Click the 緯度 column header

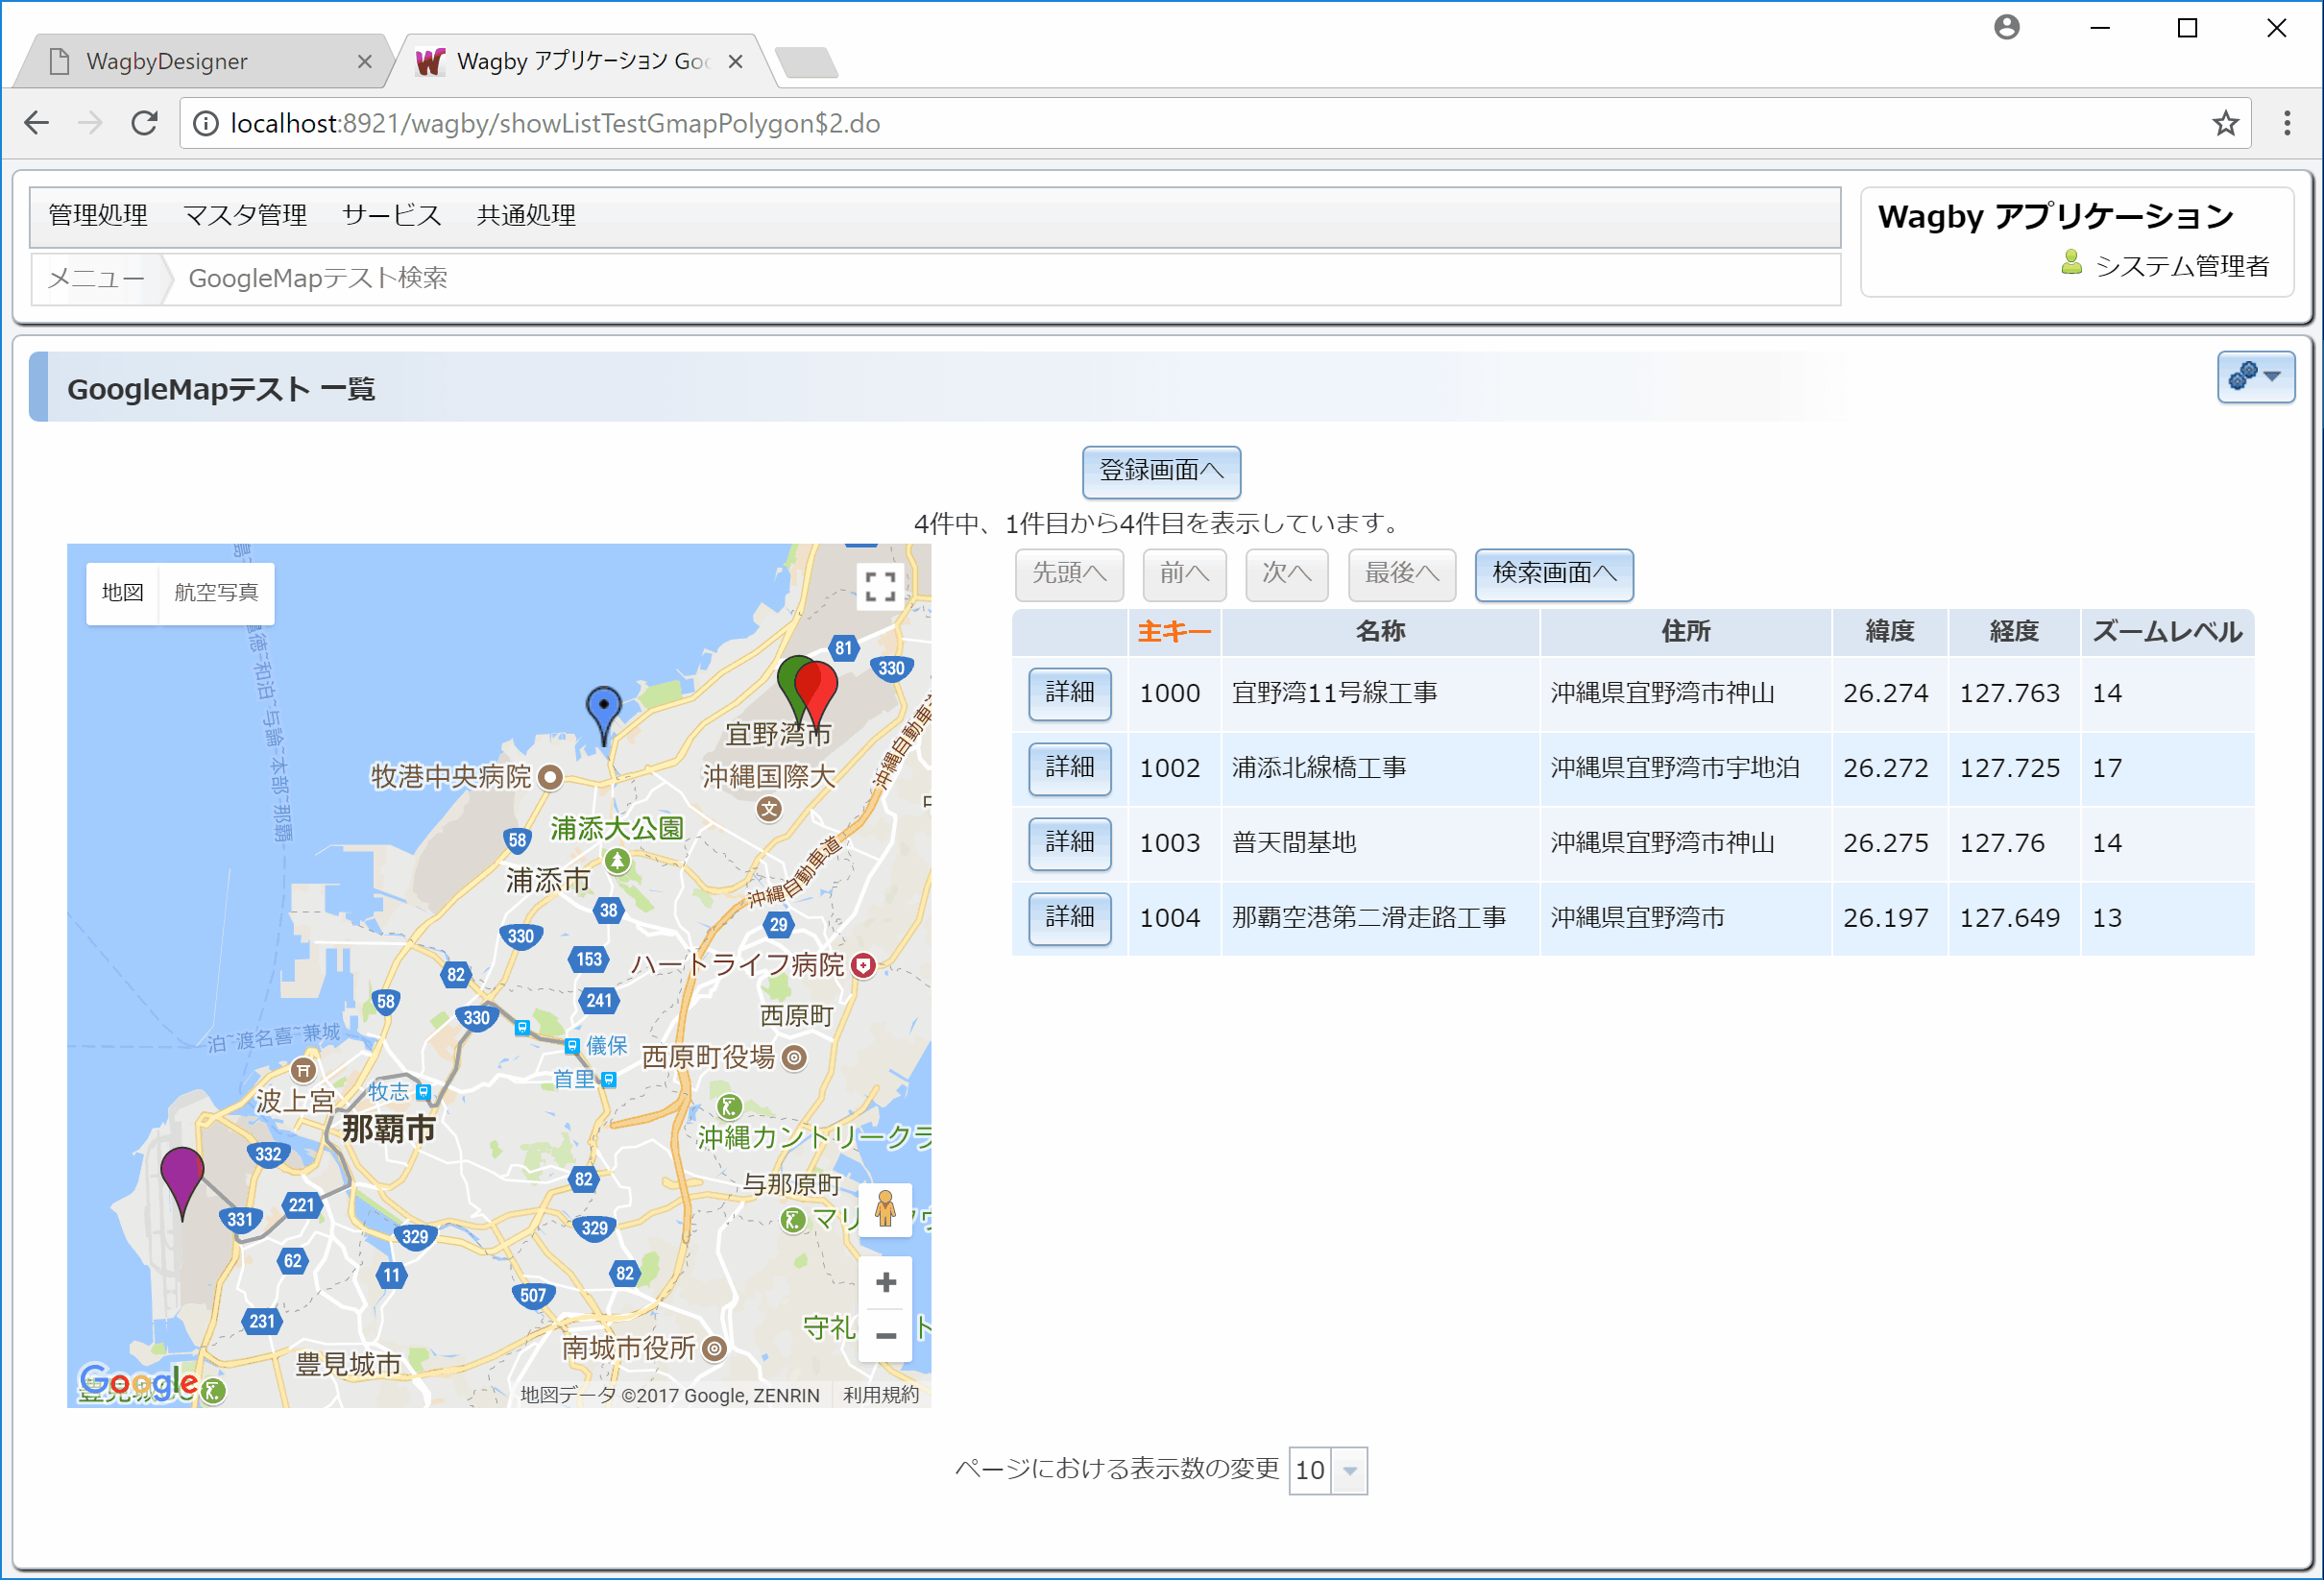point(1889,632)
